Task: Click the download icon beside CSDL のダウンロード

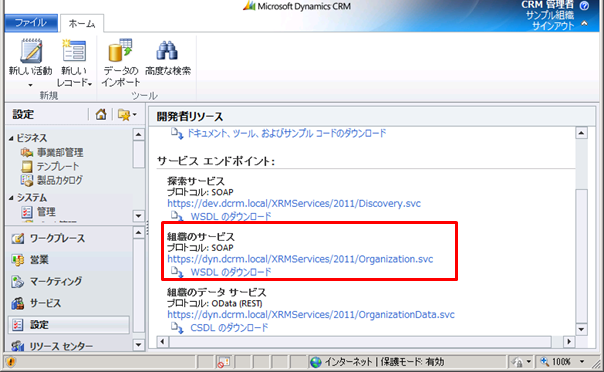Action: pyautogui.click(x=177, y=327)
